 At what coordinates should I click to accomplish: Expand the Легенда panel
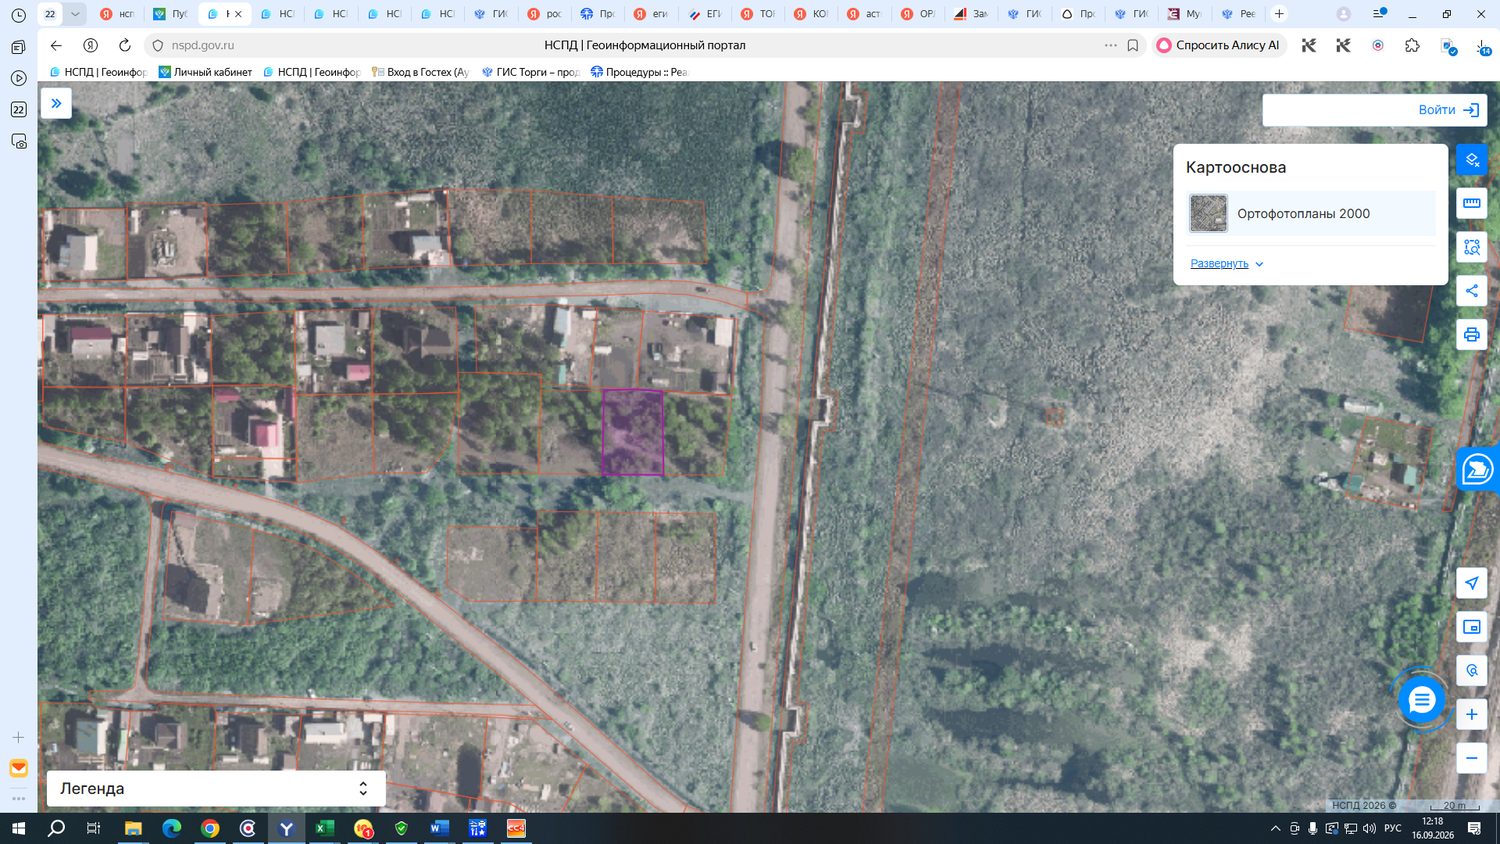[x=215, y=788]
